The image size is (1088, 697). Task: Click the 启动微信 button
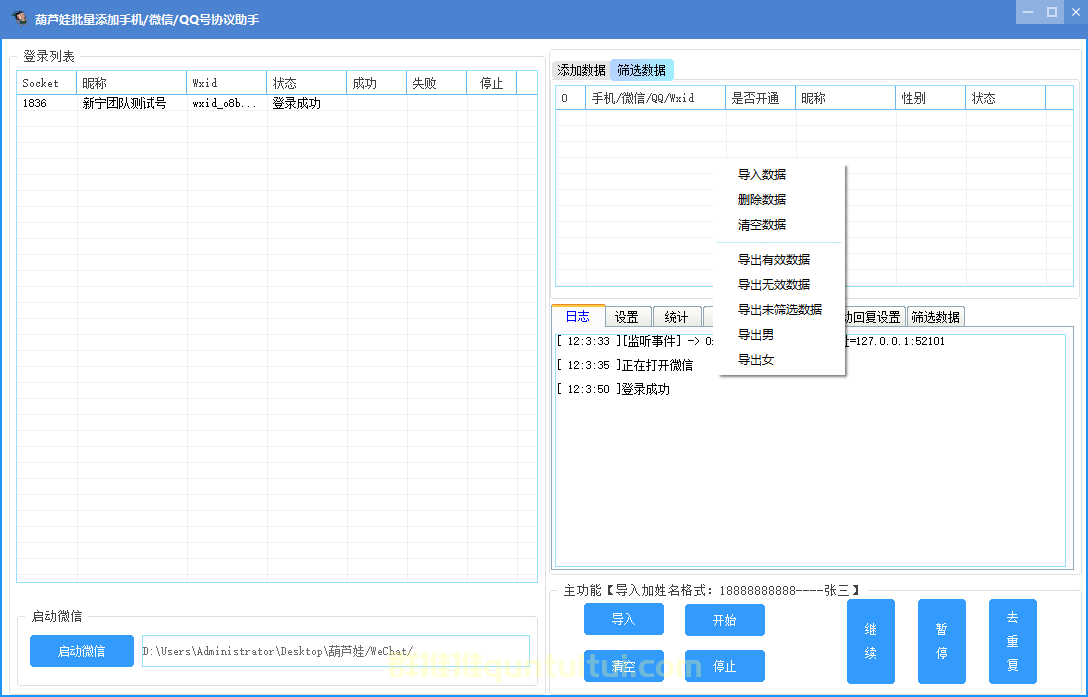82,651
